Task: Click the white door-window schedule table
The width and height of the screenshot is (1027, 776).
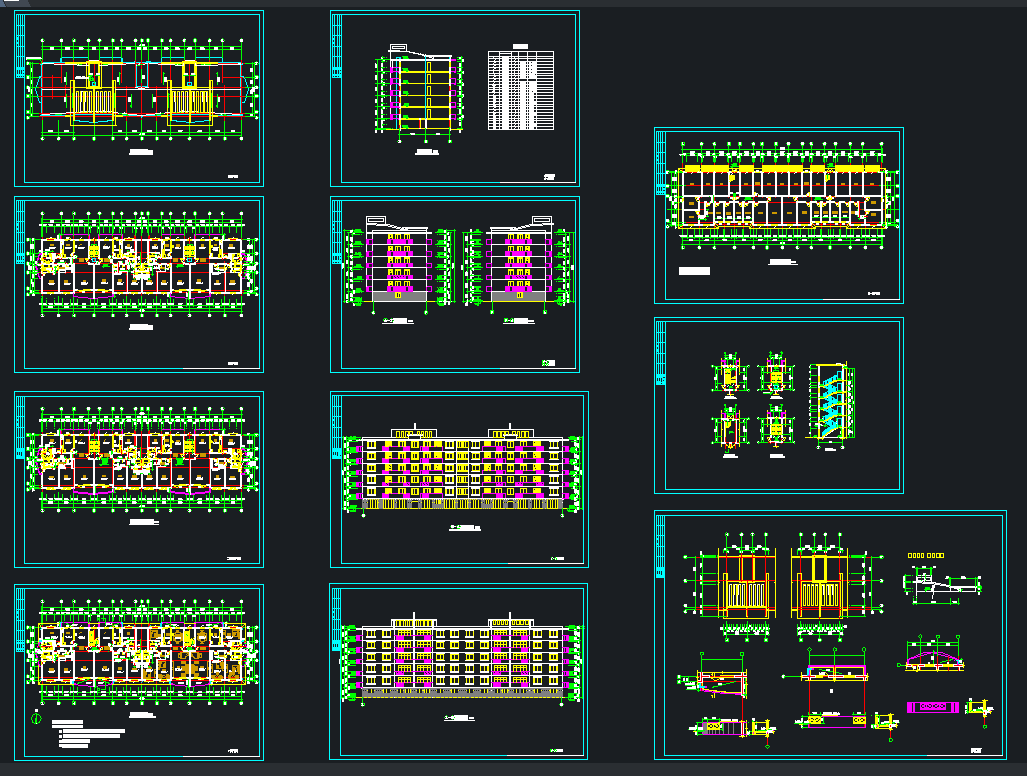Action: (x=521, y=88)
